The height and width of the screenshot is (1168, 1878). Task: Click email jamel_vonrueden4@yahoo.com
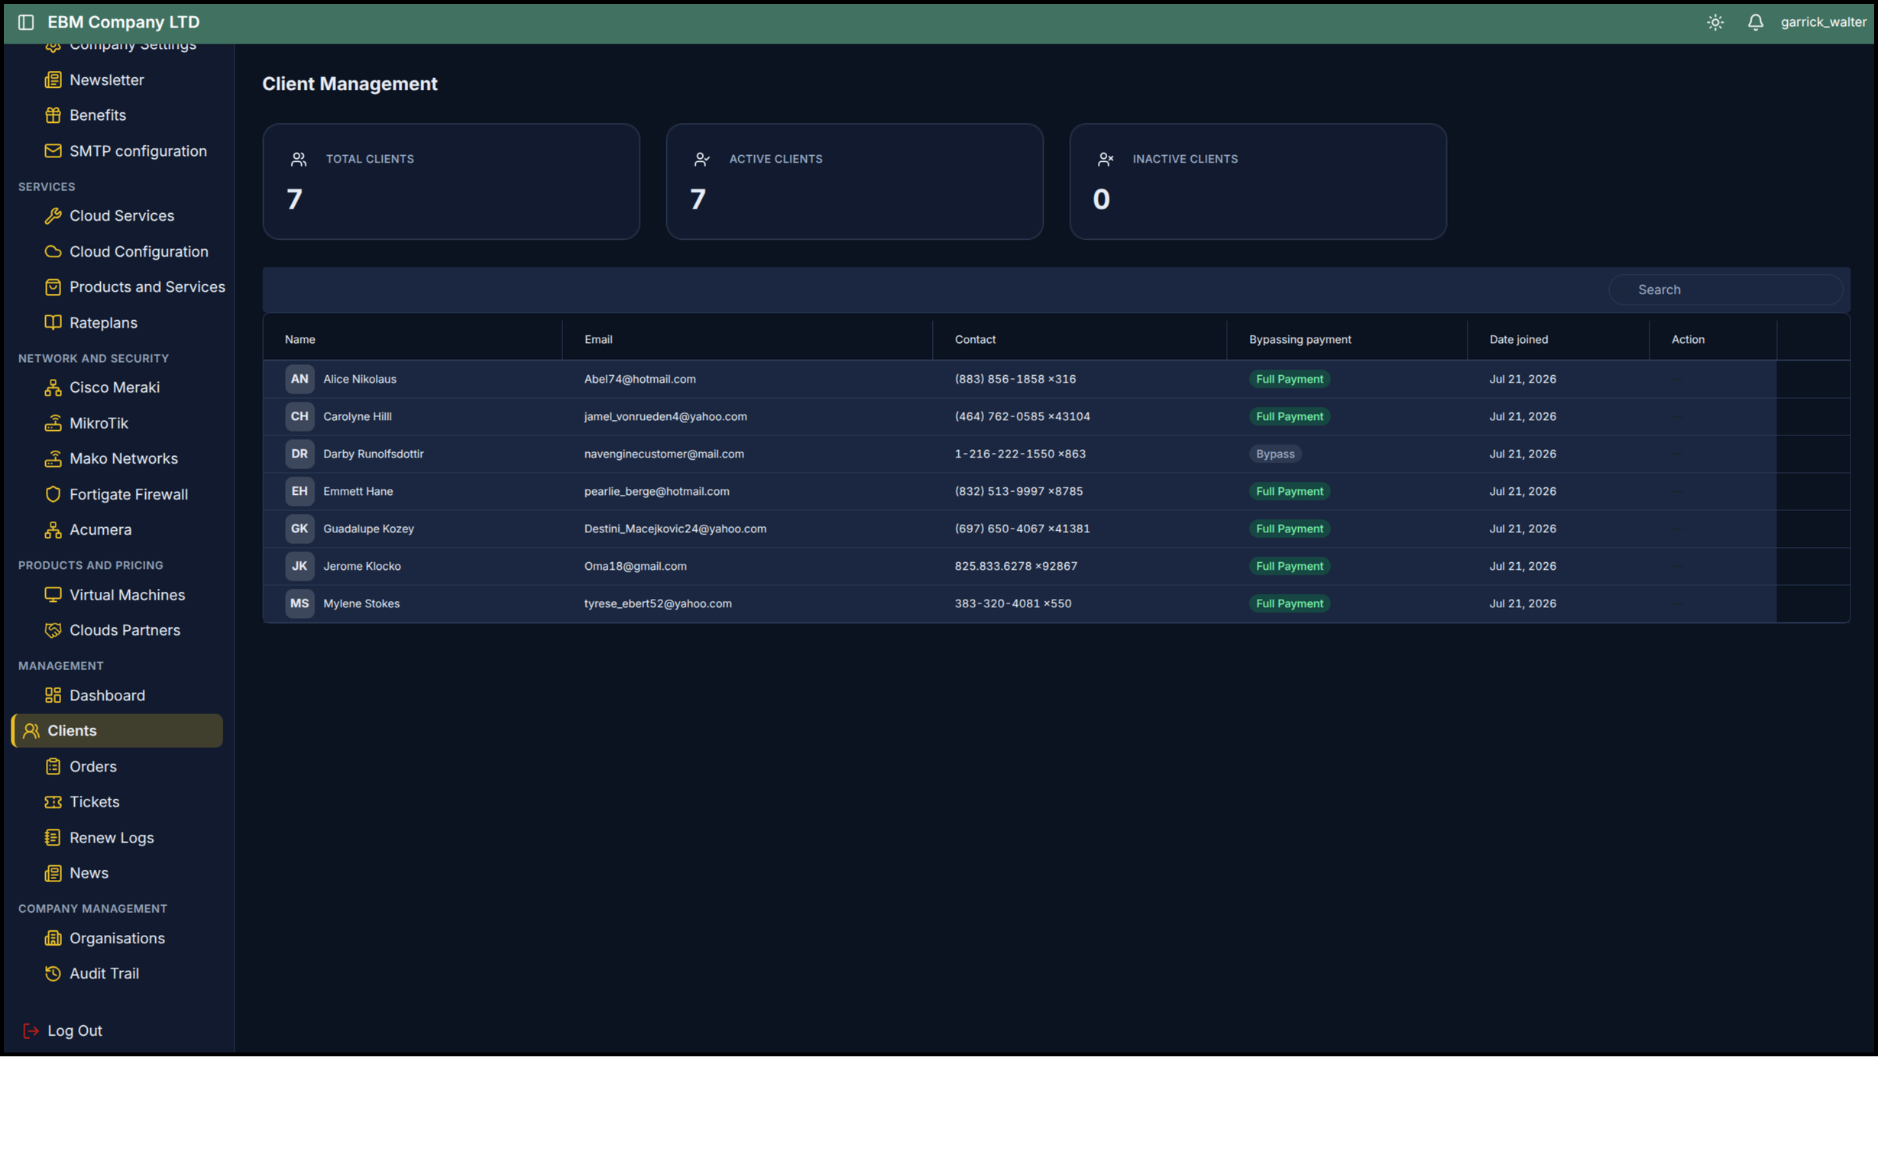coord(665,417)
